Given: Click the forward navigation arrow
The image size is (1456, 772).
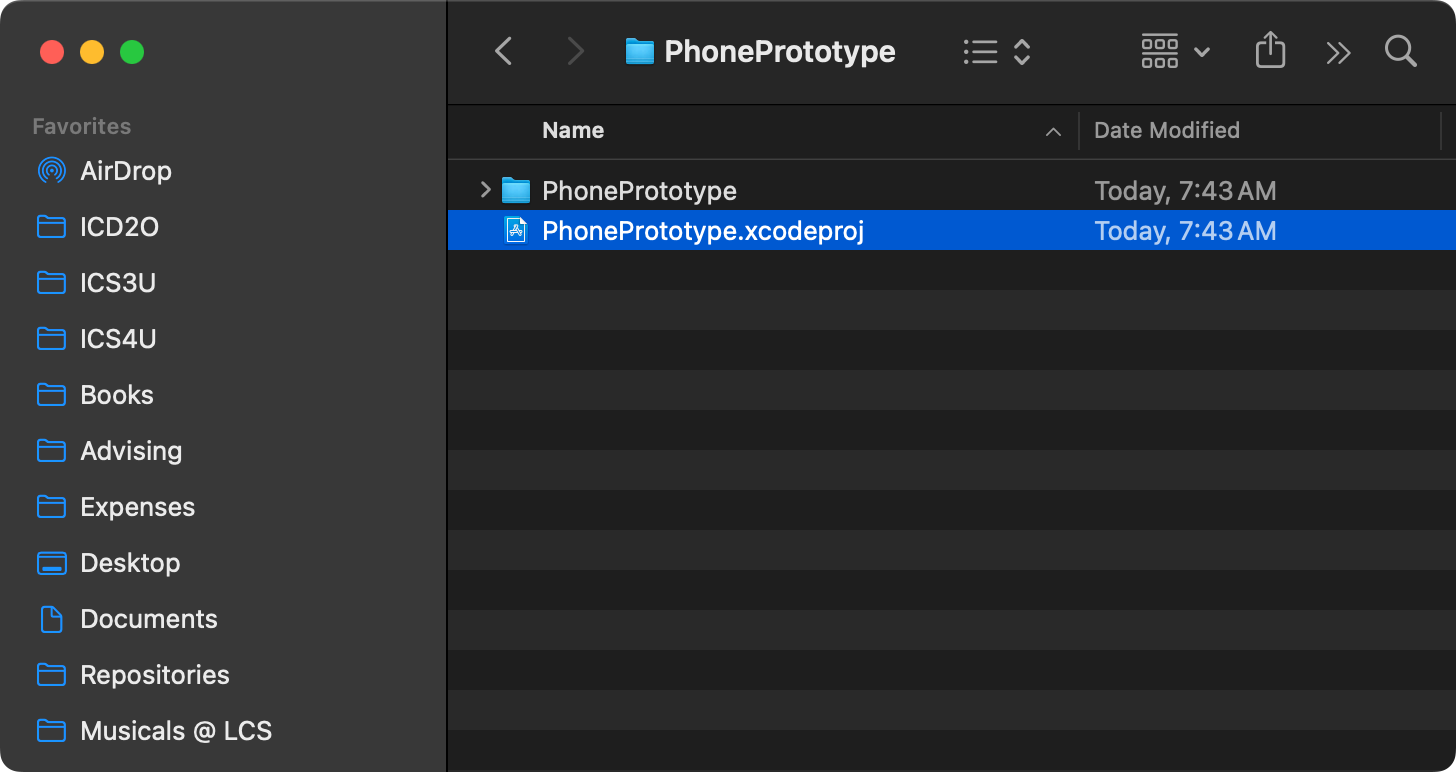Looking at the screenshot, I should (575, 52).
